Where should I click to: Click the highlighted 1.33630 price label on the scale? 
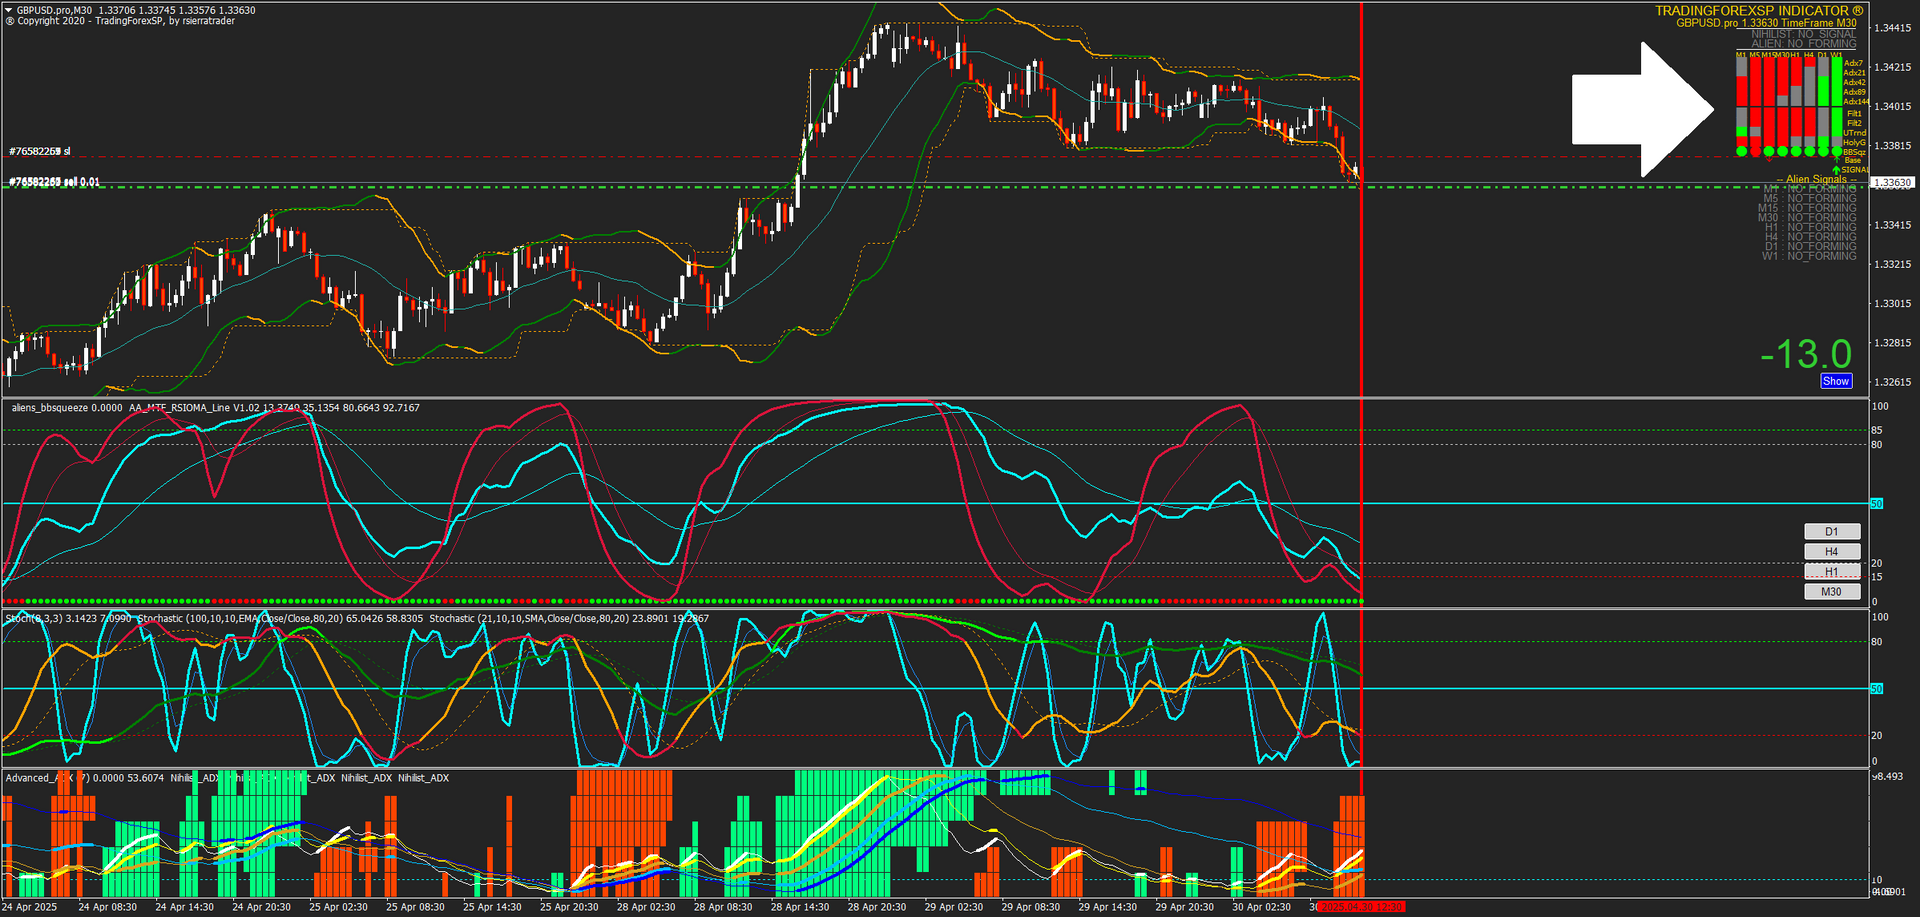tap(1893, 183)
